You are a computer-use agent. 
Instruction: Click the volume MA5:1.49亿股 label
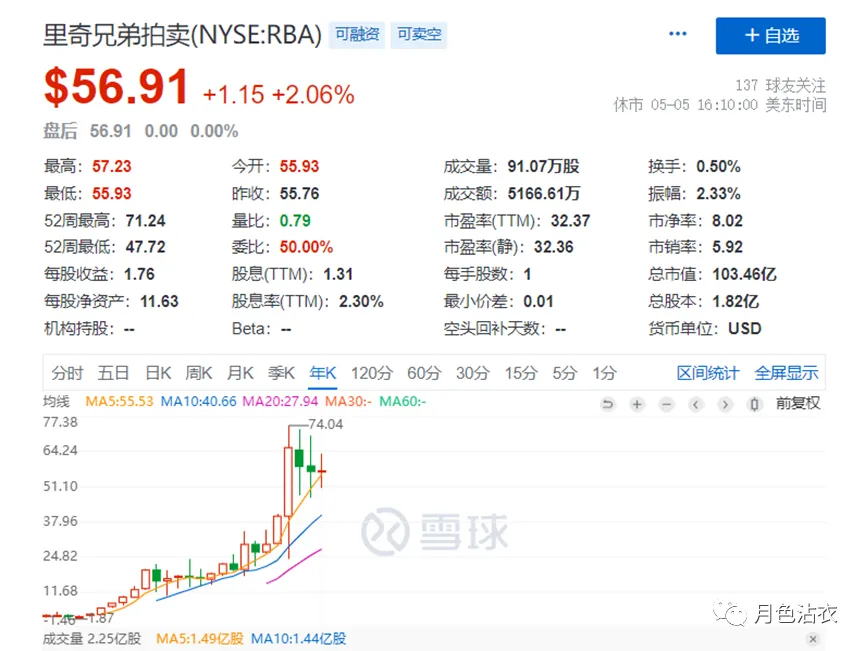(x=200, y=639)
